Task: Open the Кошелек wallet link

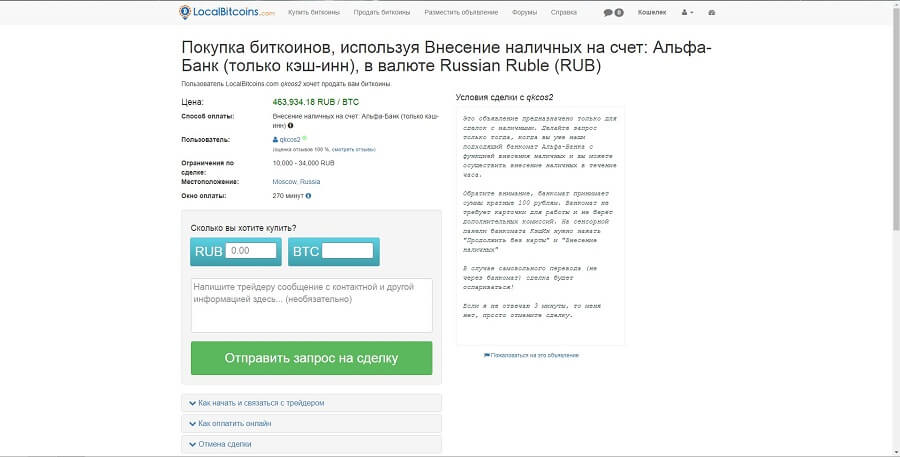Action: [652, 12]
